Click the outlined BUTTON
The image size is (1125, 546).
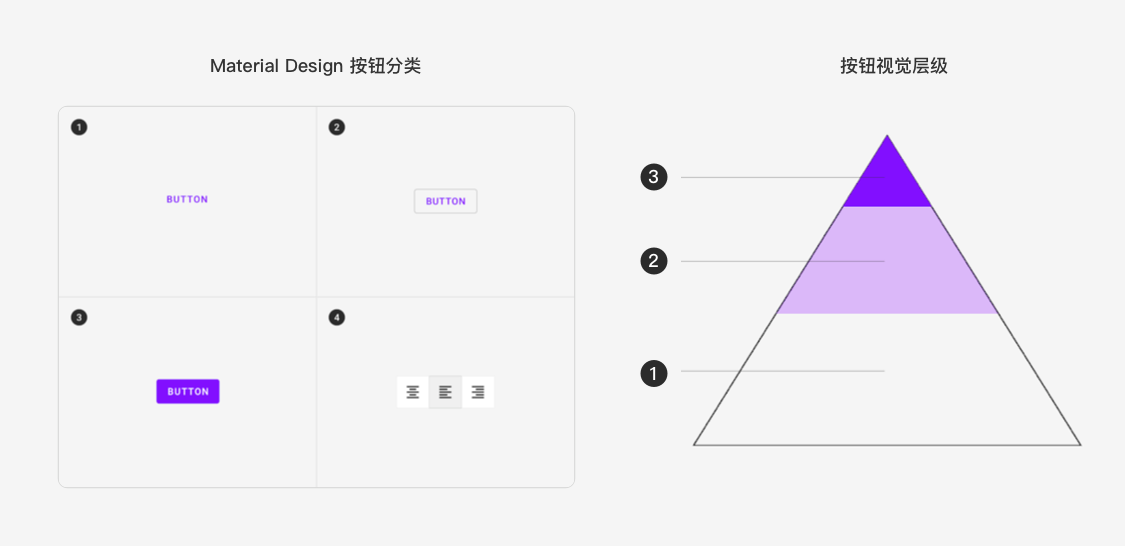tap(446, 202)
